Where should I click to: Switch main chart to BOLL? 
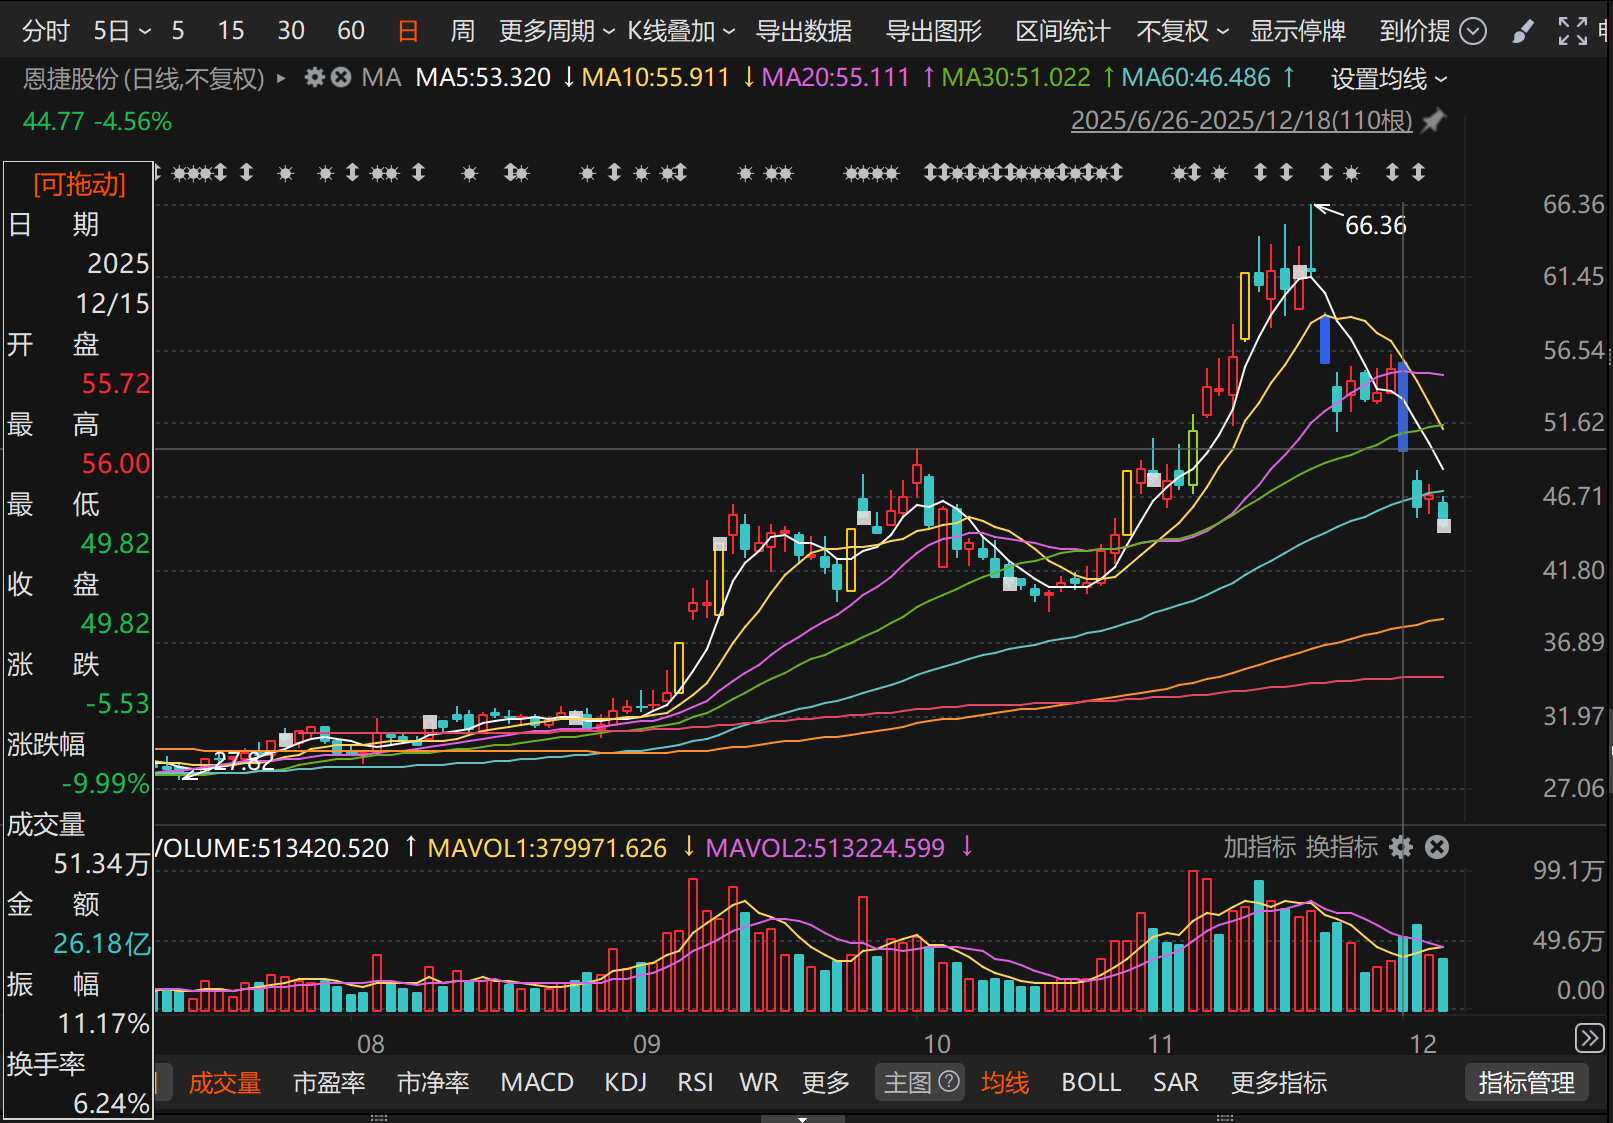click(x=1091, y=1082)
